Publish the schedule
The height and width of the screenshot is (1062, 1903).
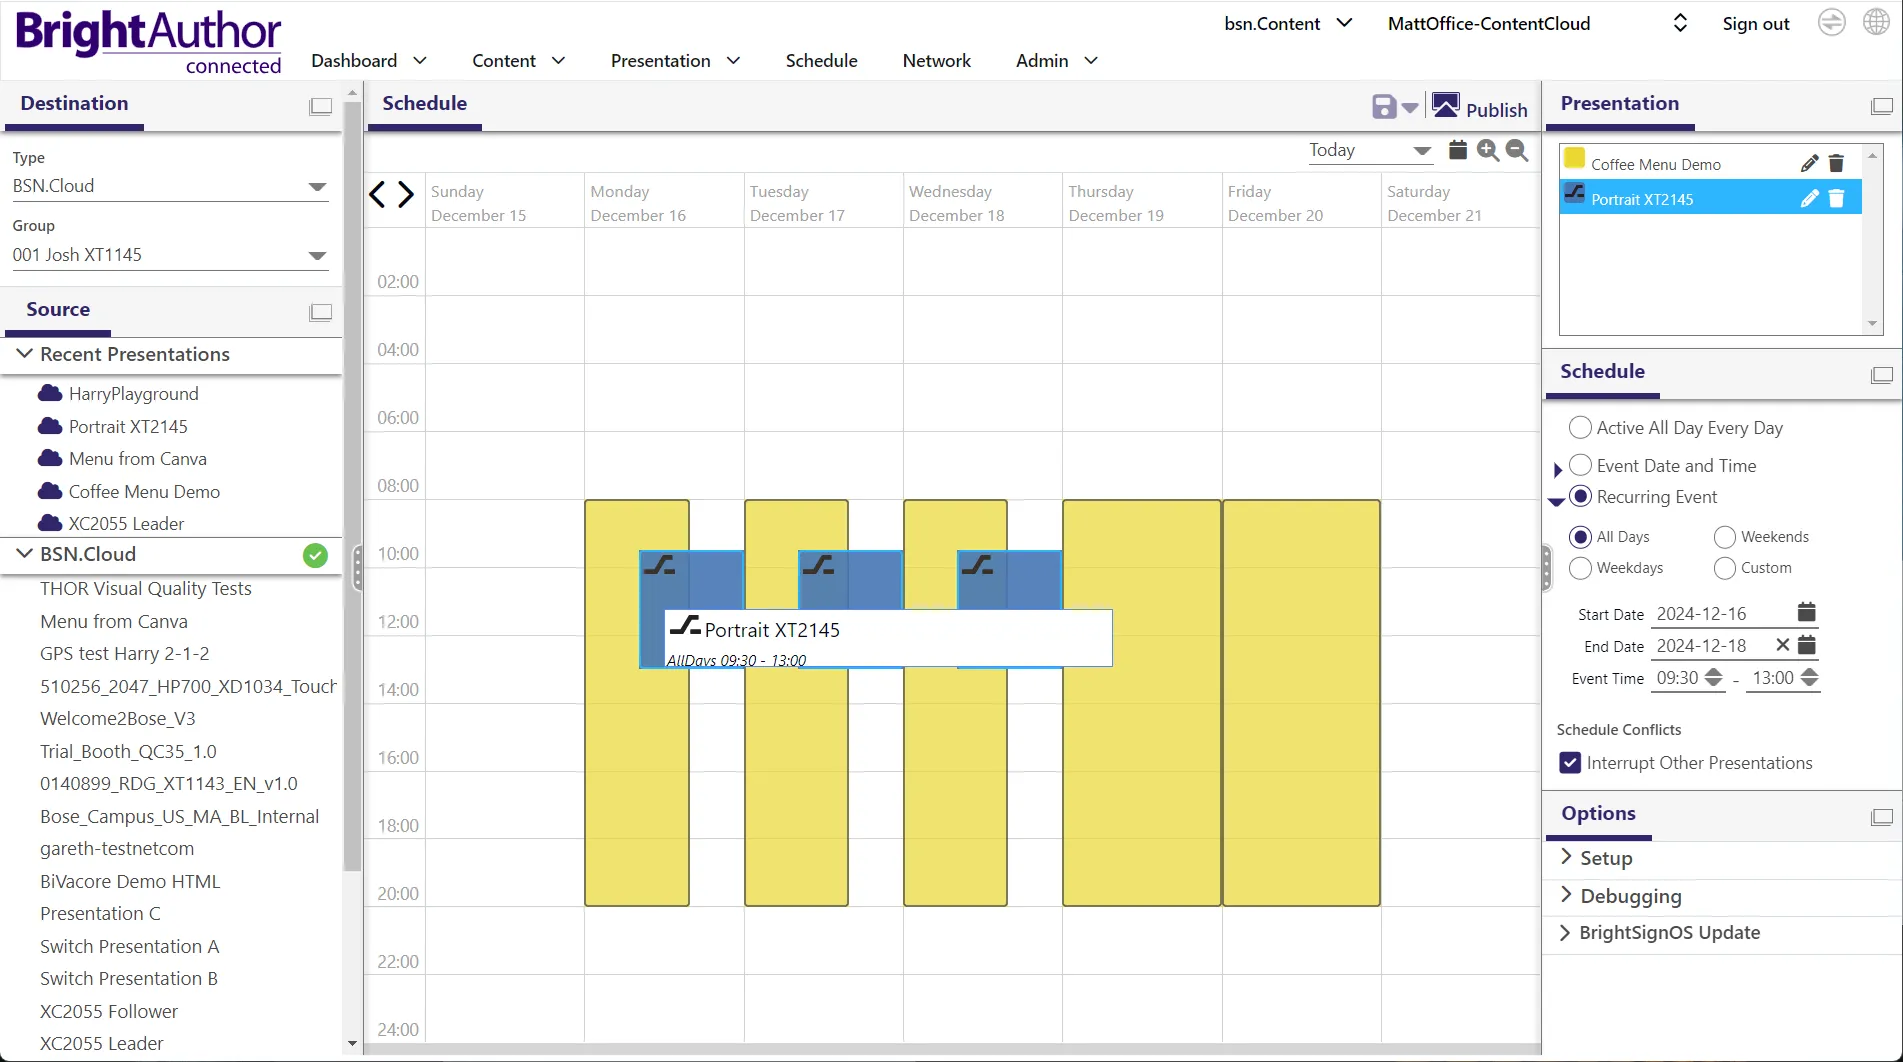1480,107
